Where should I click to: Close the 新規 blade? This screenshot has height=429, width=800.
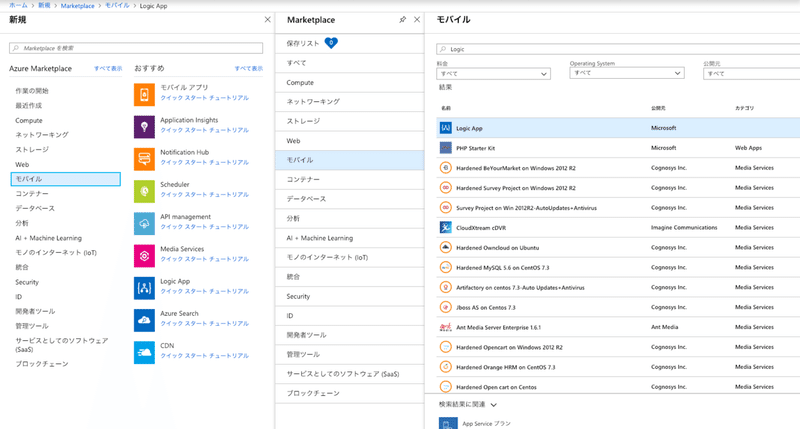tap(266, 19)
